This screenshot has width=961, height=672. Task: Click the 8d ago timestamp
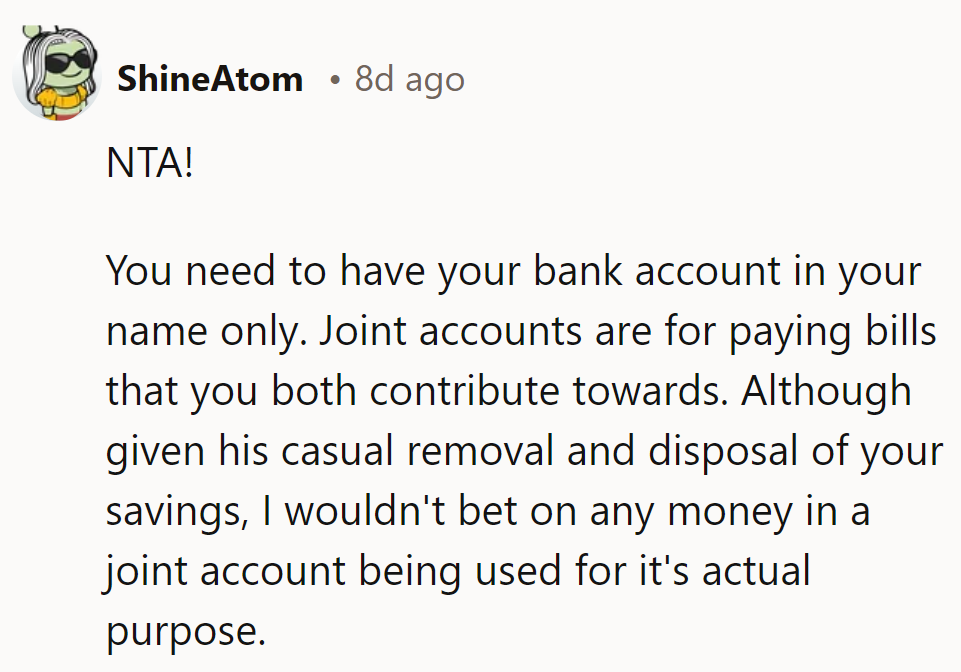(409, 79)
